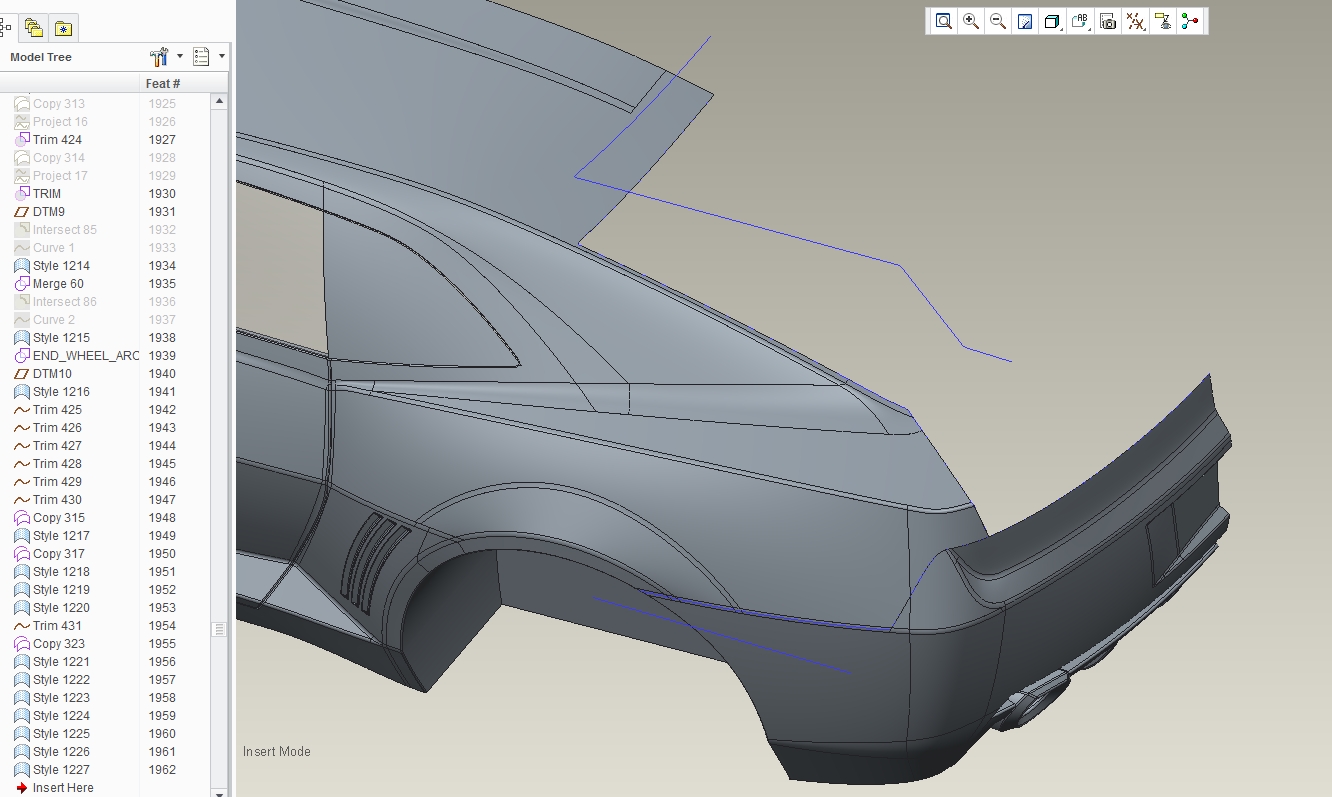
Task: Select the Trim 429 feature
Action: 57,482
